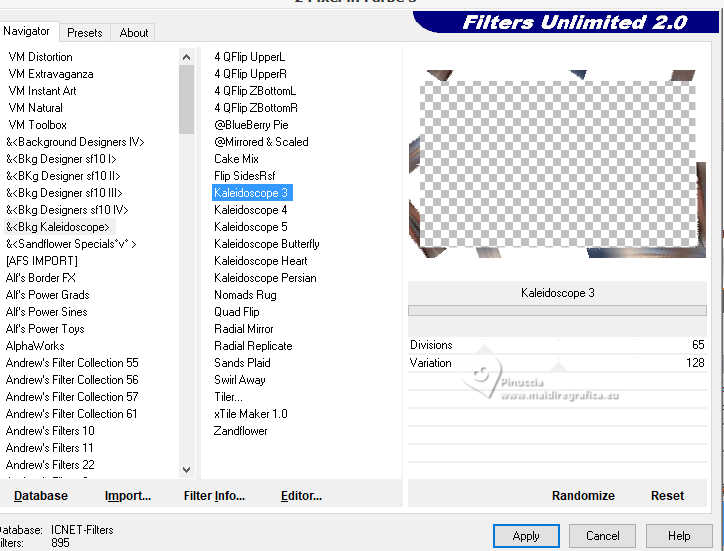The height and width of the screenshot is (551, 724).
Task: Choose the Flip SidesRsf filter
Action: point(245,176)
